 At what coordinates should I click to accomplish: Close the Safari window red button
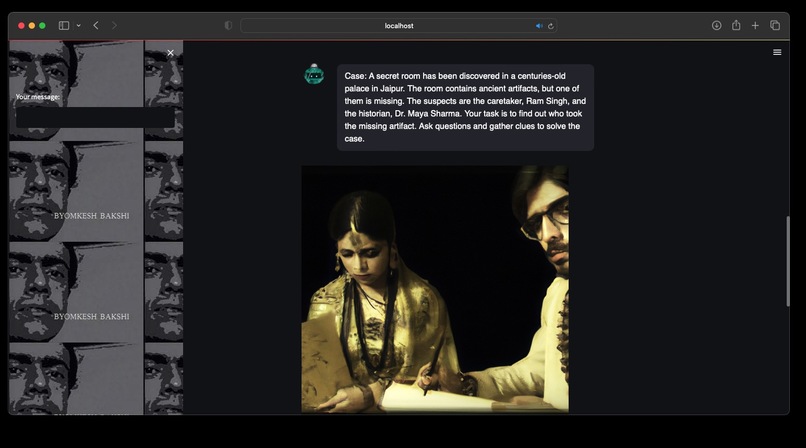pos(21,26)
